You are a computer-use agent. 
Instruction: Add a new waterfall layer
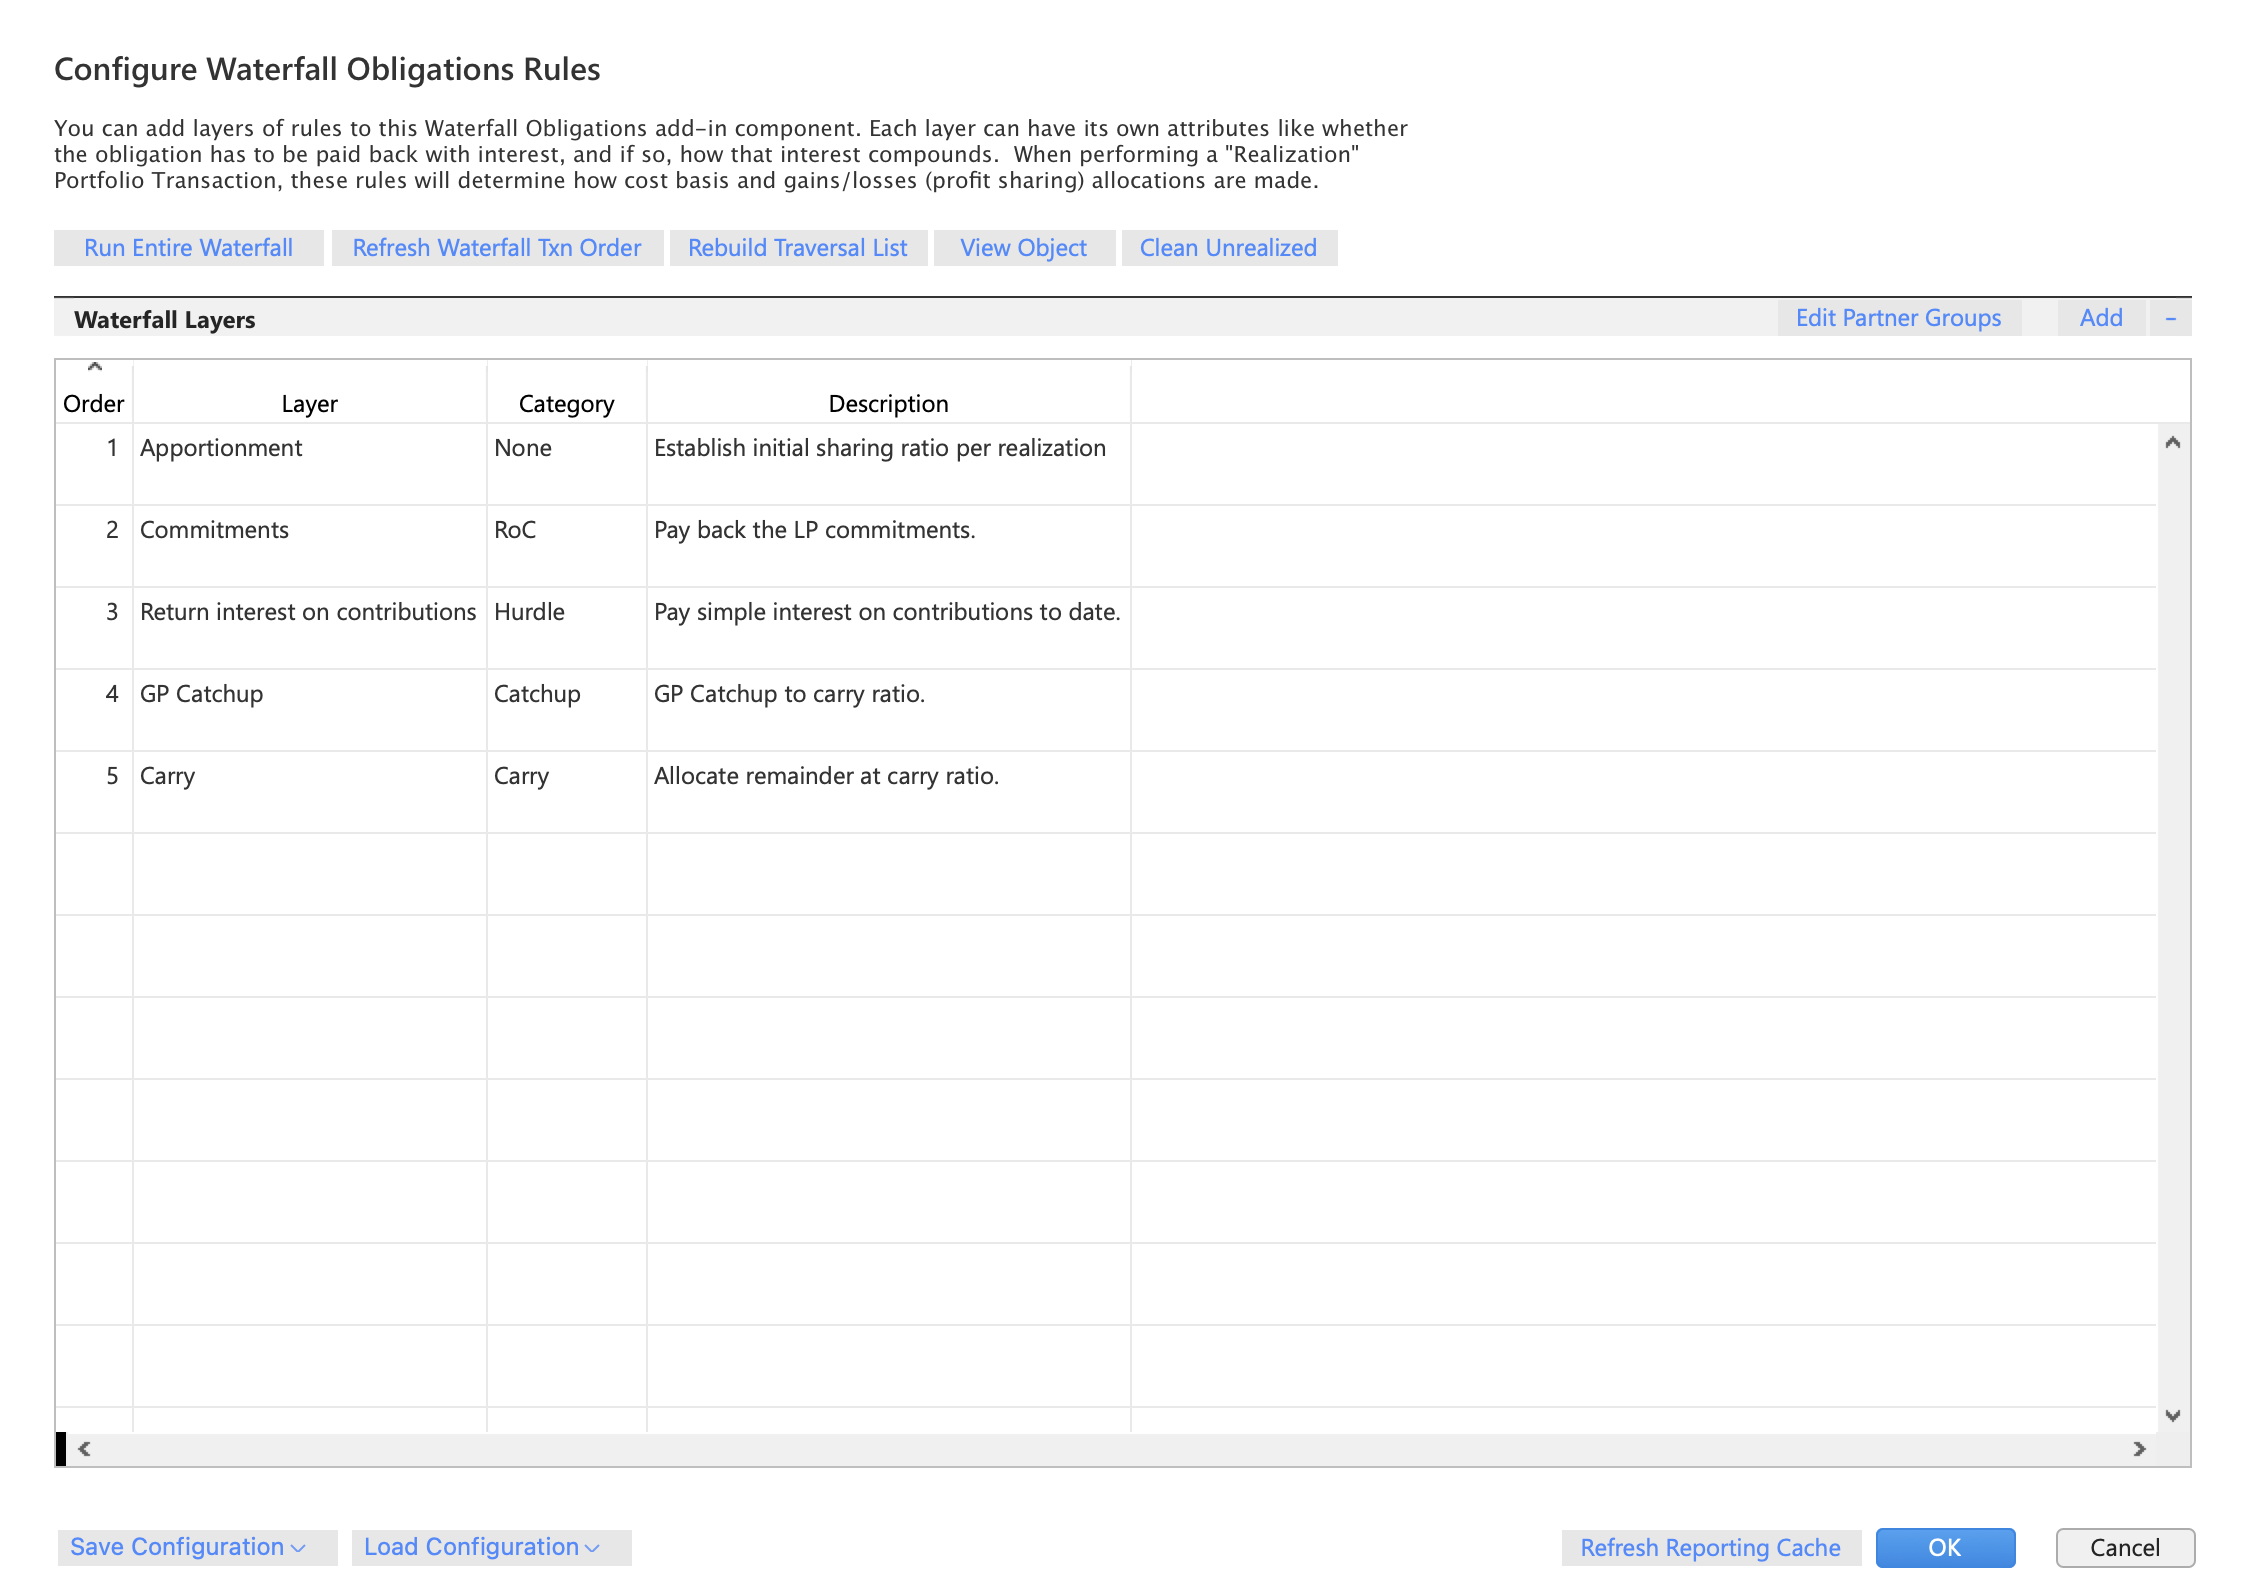point(2101,318)
